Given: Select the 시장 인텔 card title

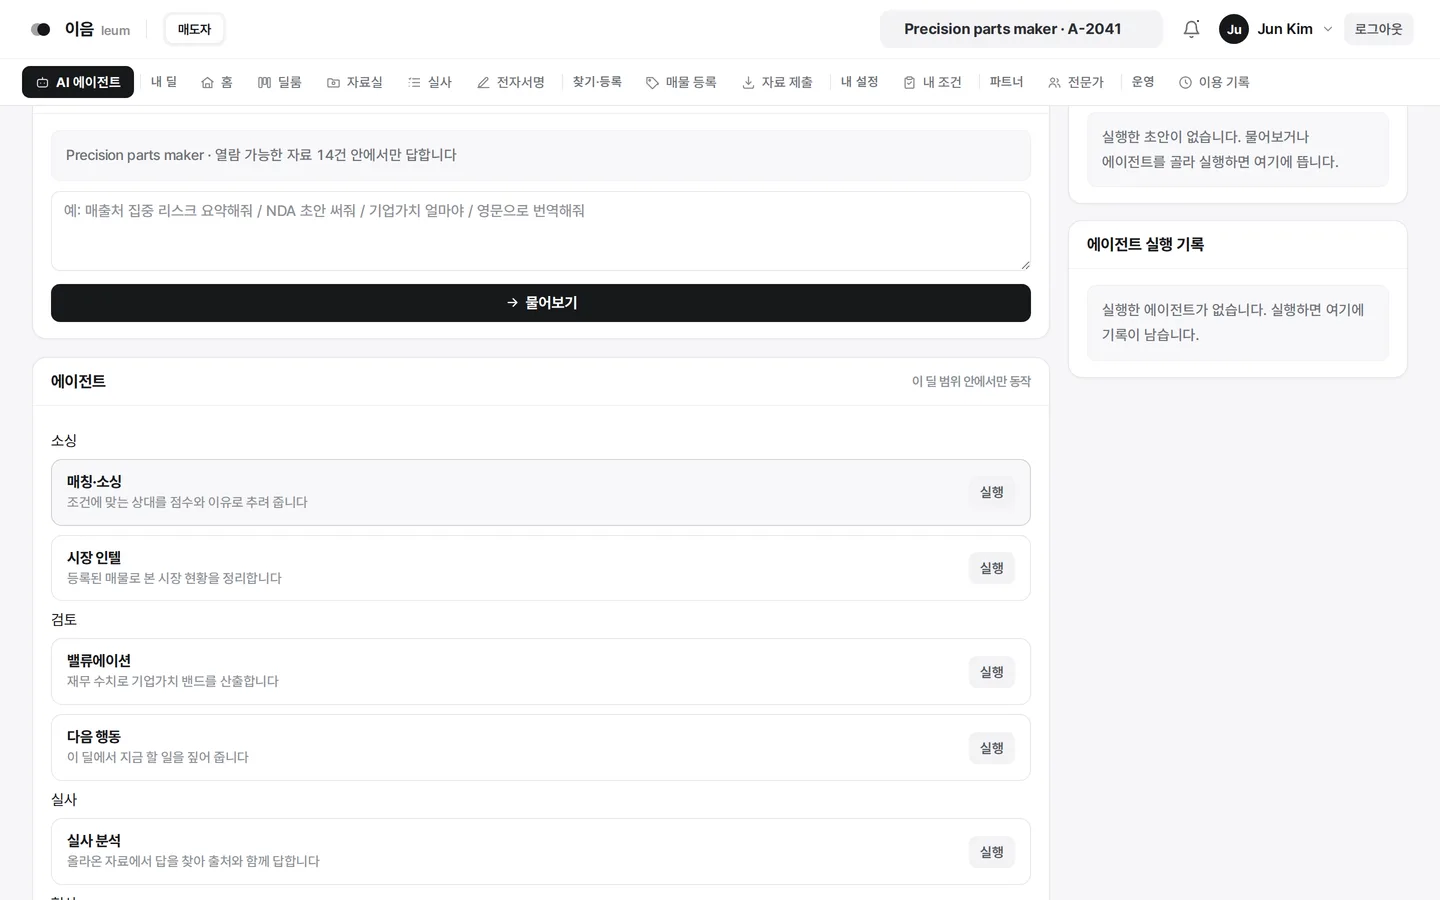Looking at the screenshot, I should pyautogui.click(x=94, y=557).
